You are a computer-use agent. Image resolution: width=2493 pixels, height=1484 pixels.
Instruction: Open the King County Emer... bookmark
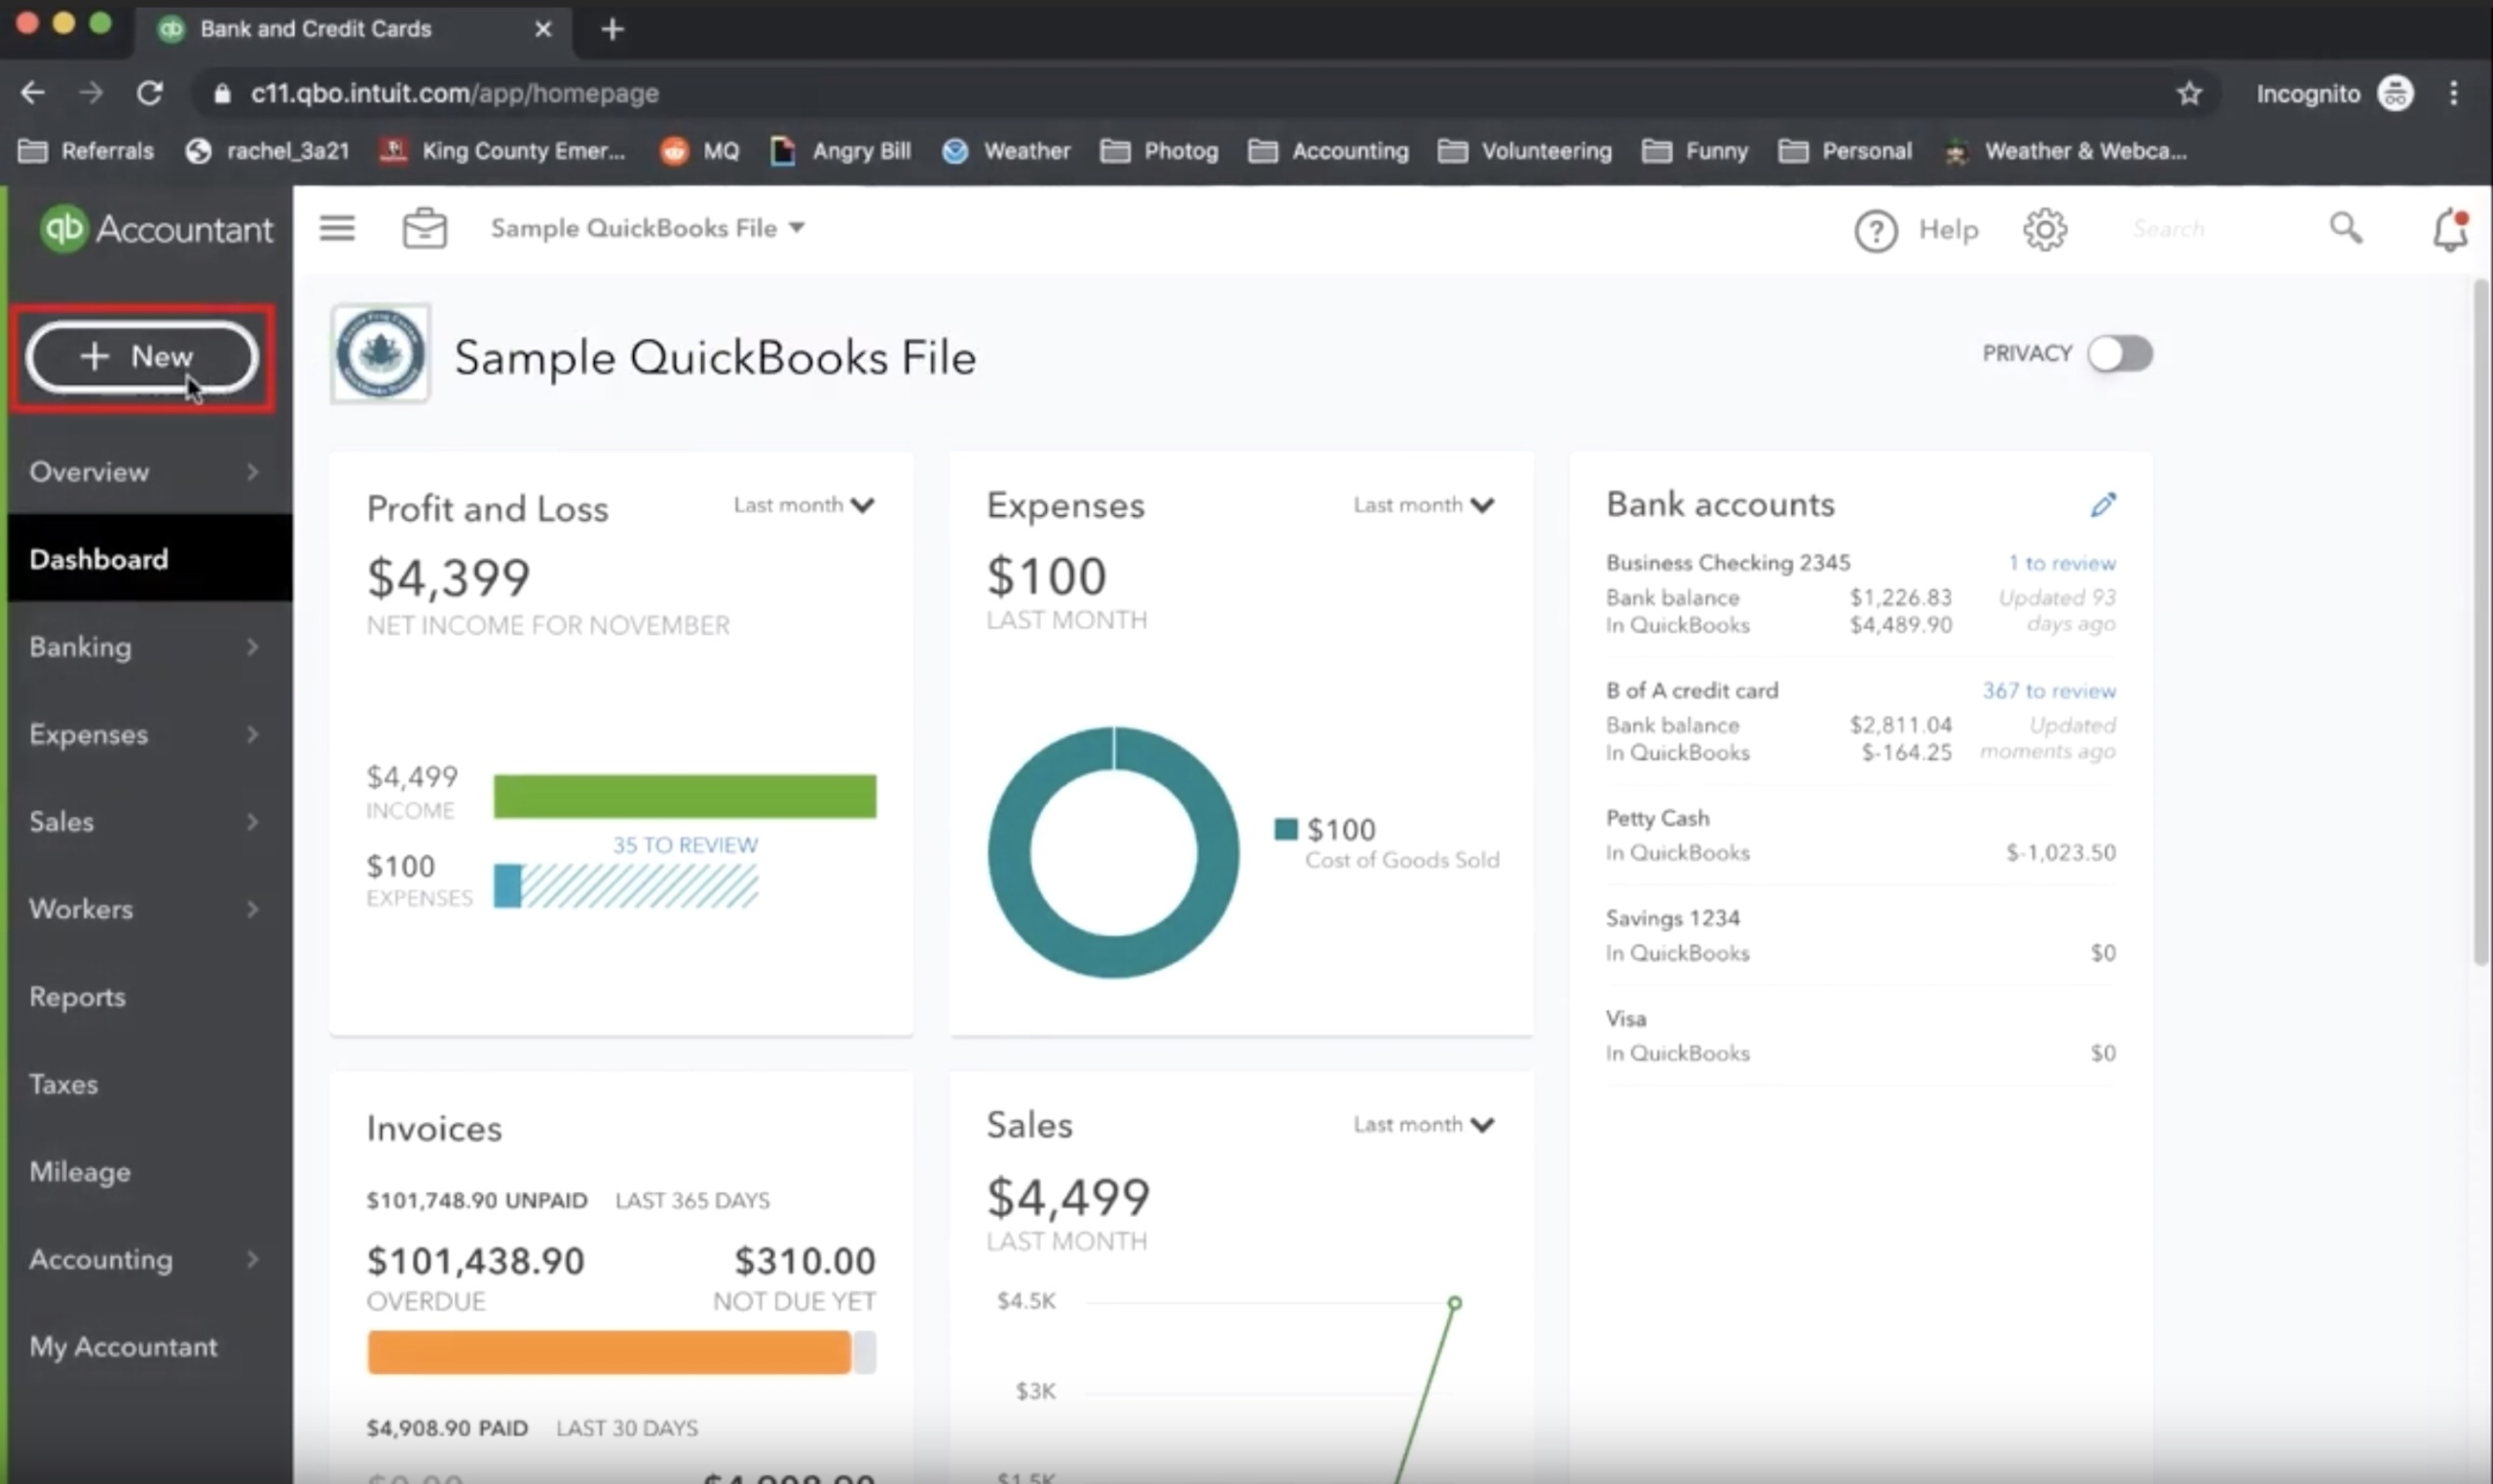tap(503, 151)
